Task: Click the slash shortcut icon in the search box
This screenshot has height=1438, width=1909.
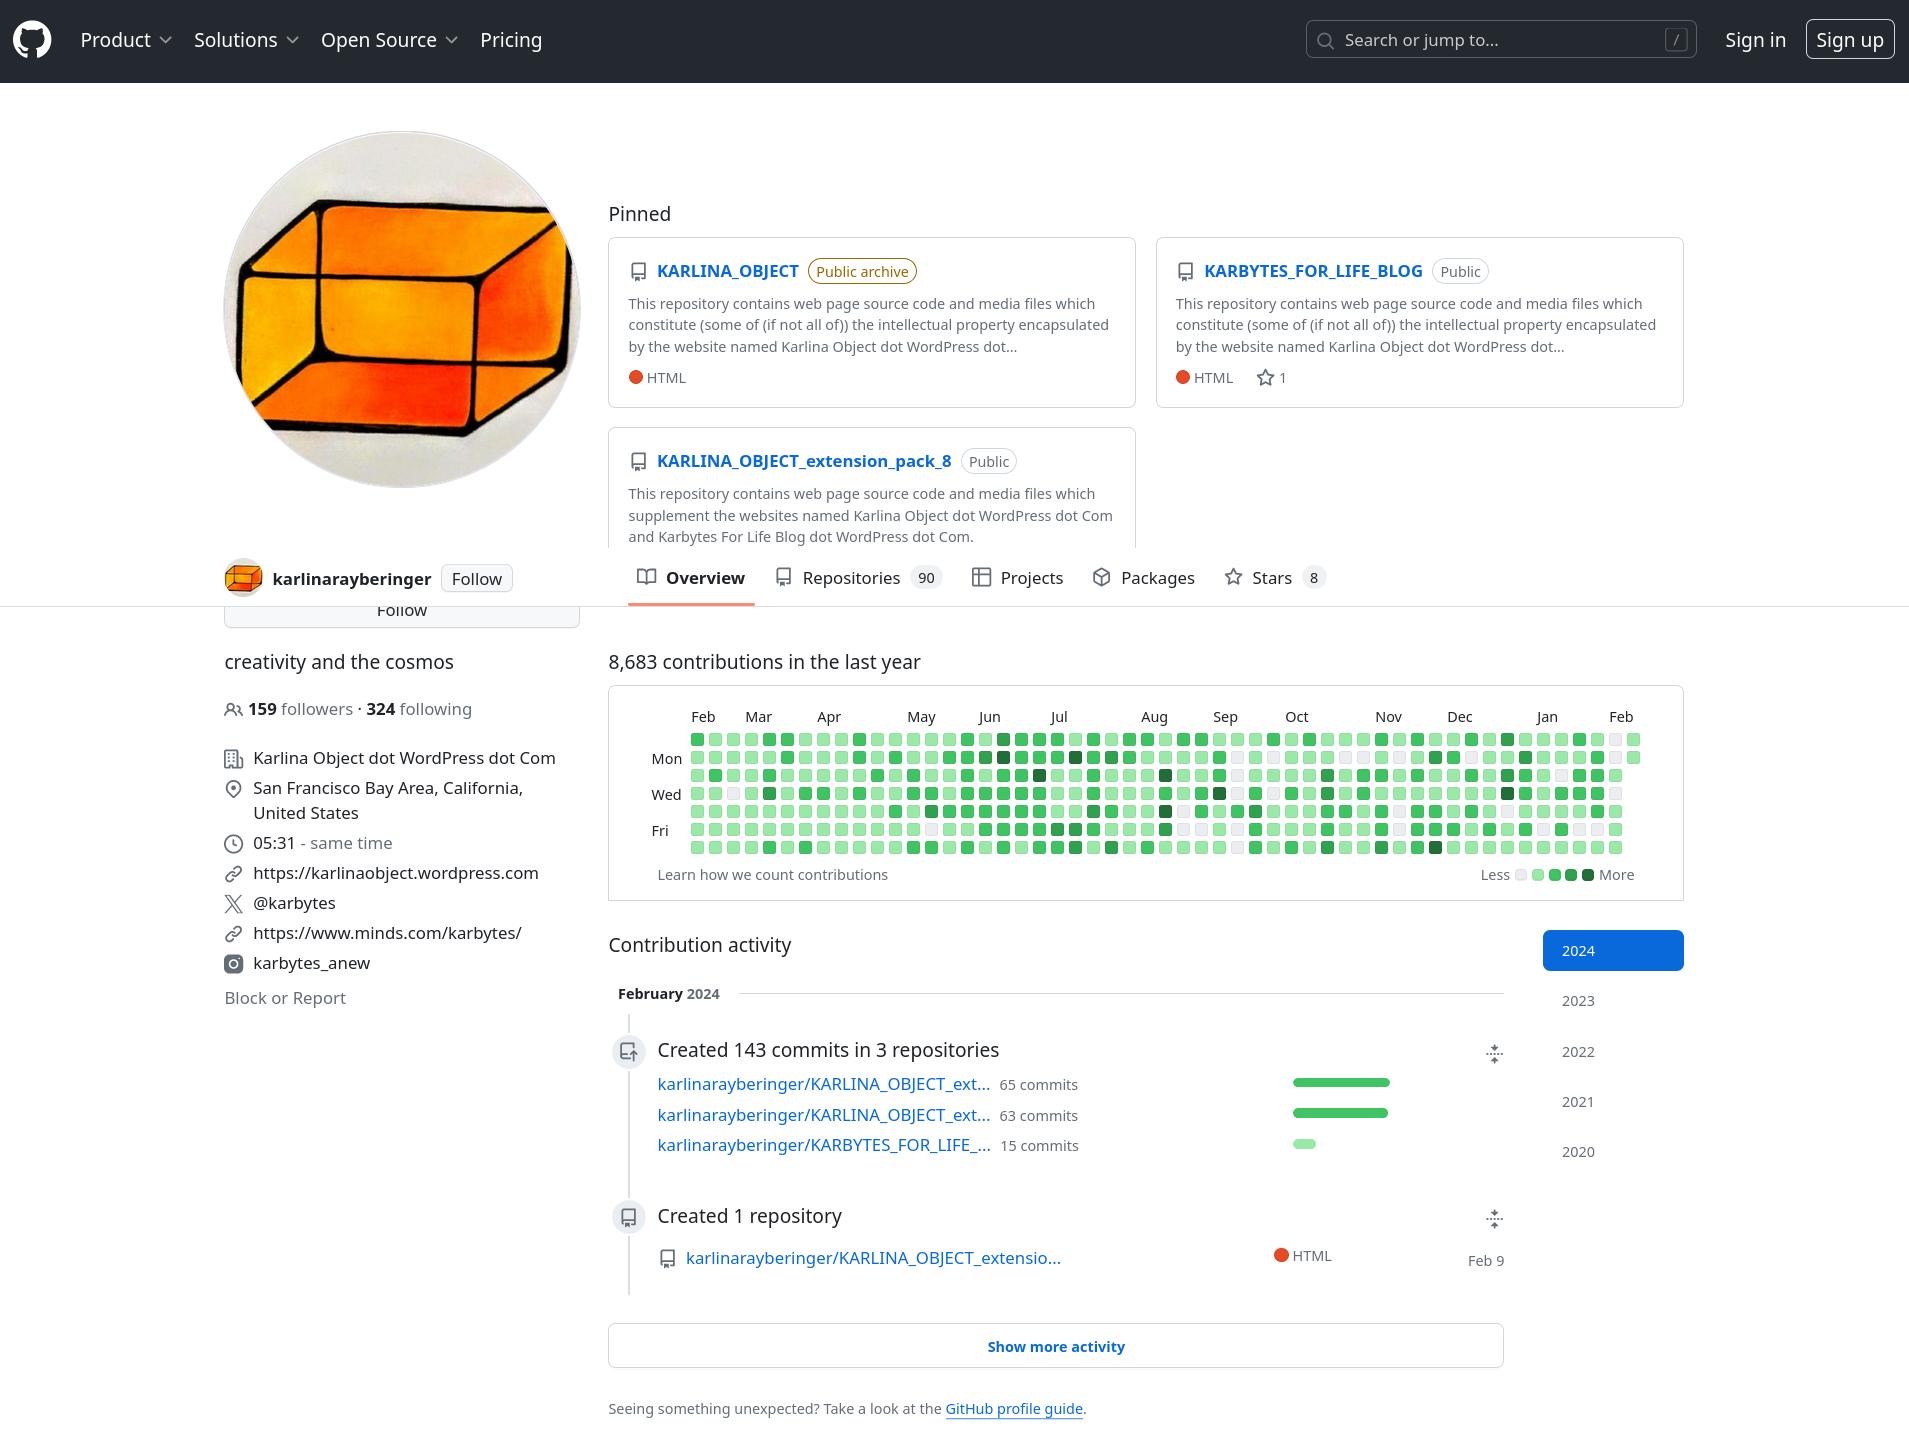Action: coord(1676,40)
